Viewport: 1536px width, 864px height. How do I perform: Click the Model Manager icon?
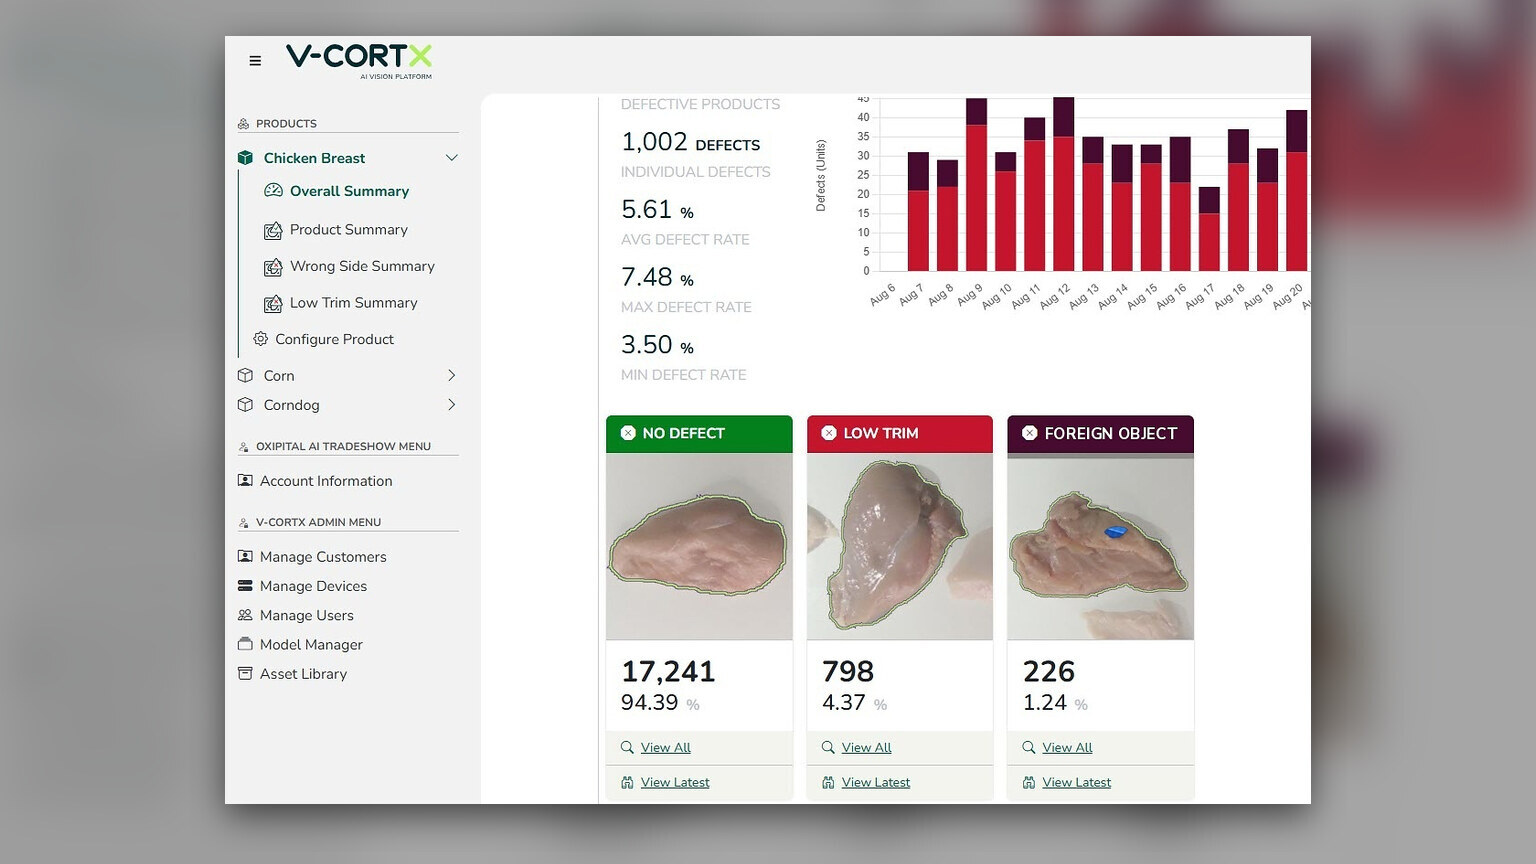(245, 644)
